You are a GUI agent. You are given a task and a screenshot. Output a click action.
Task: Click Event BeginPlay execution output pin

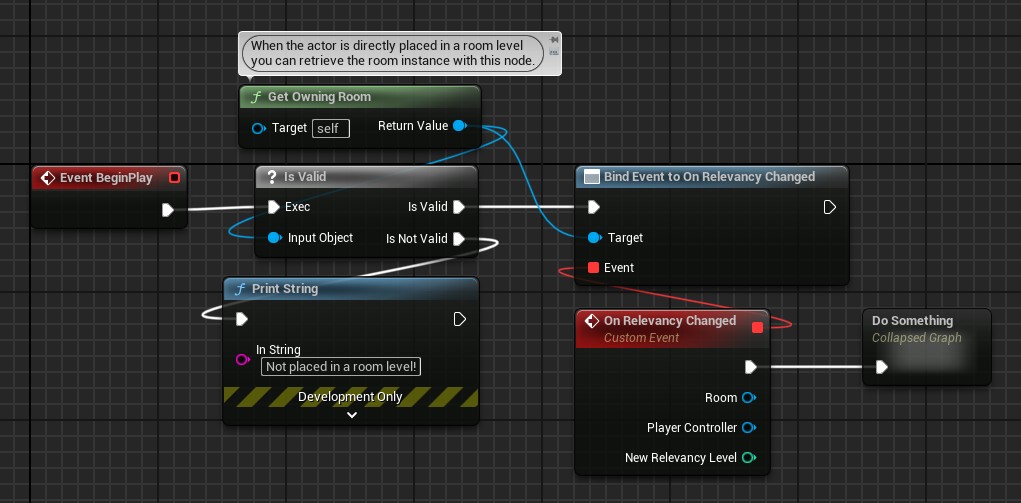click(167, 210)
